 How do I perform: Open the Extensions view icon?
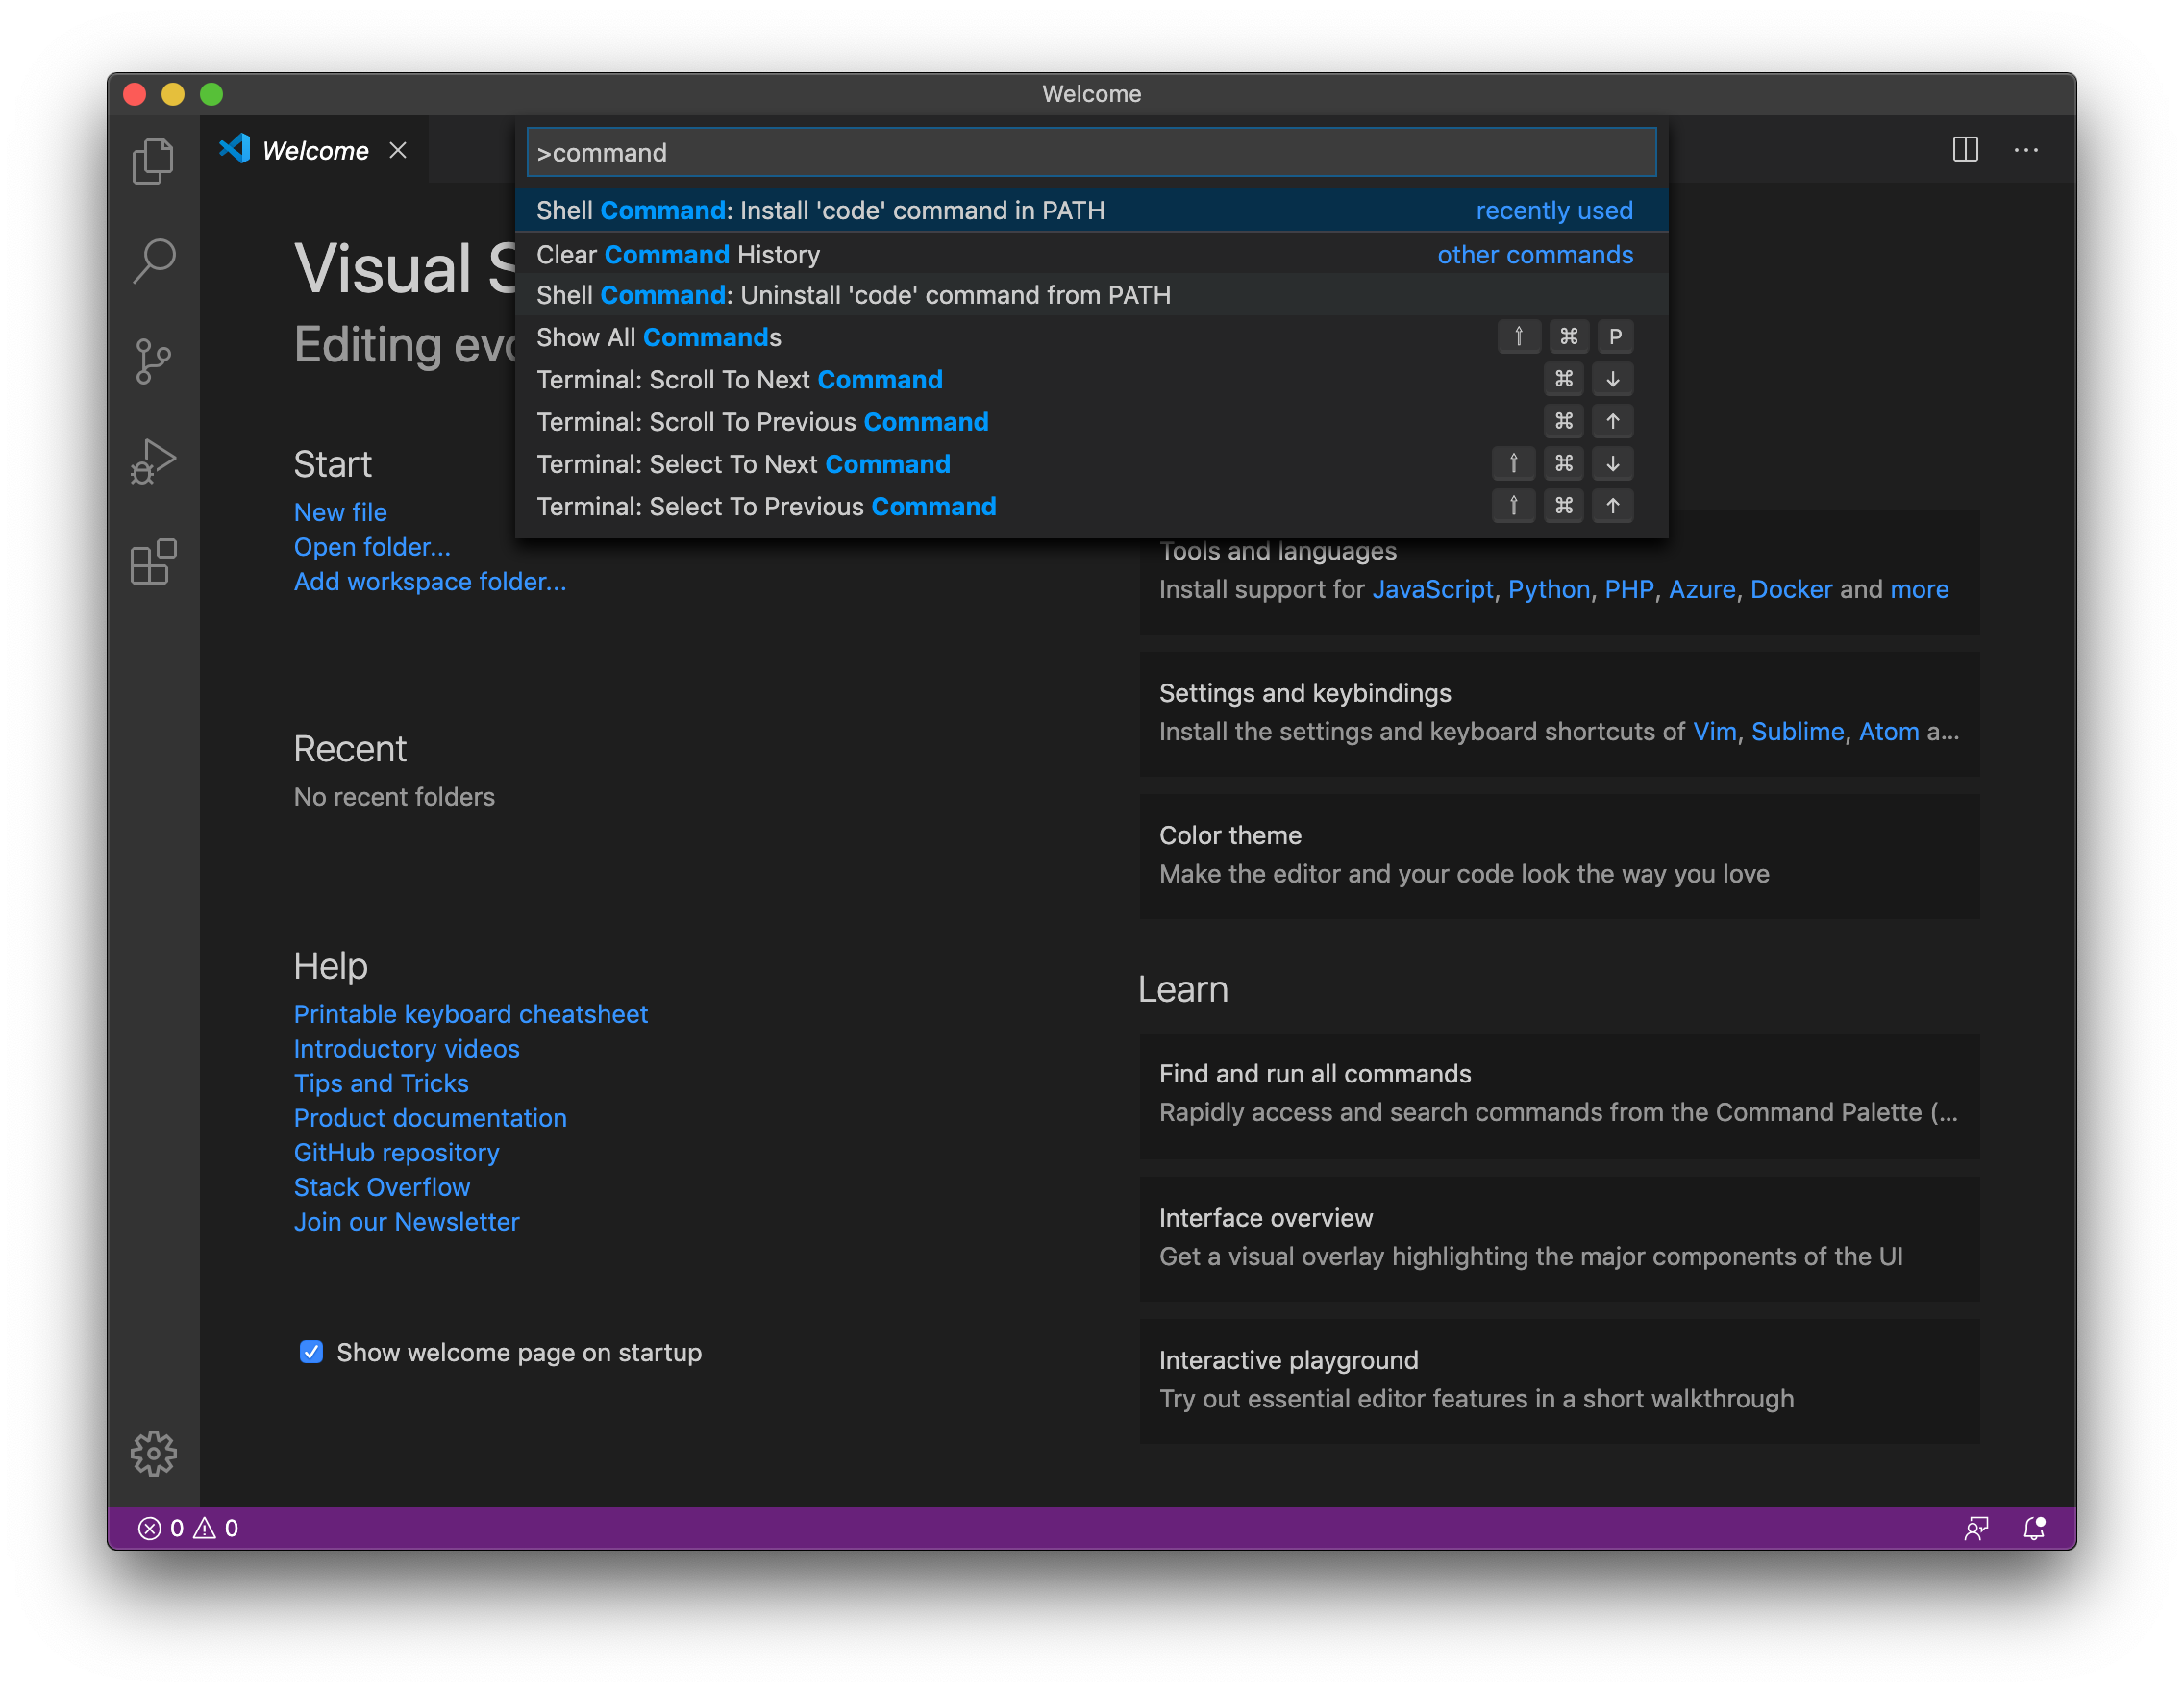153,562
